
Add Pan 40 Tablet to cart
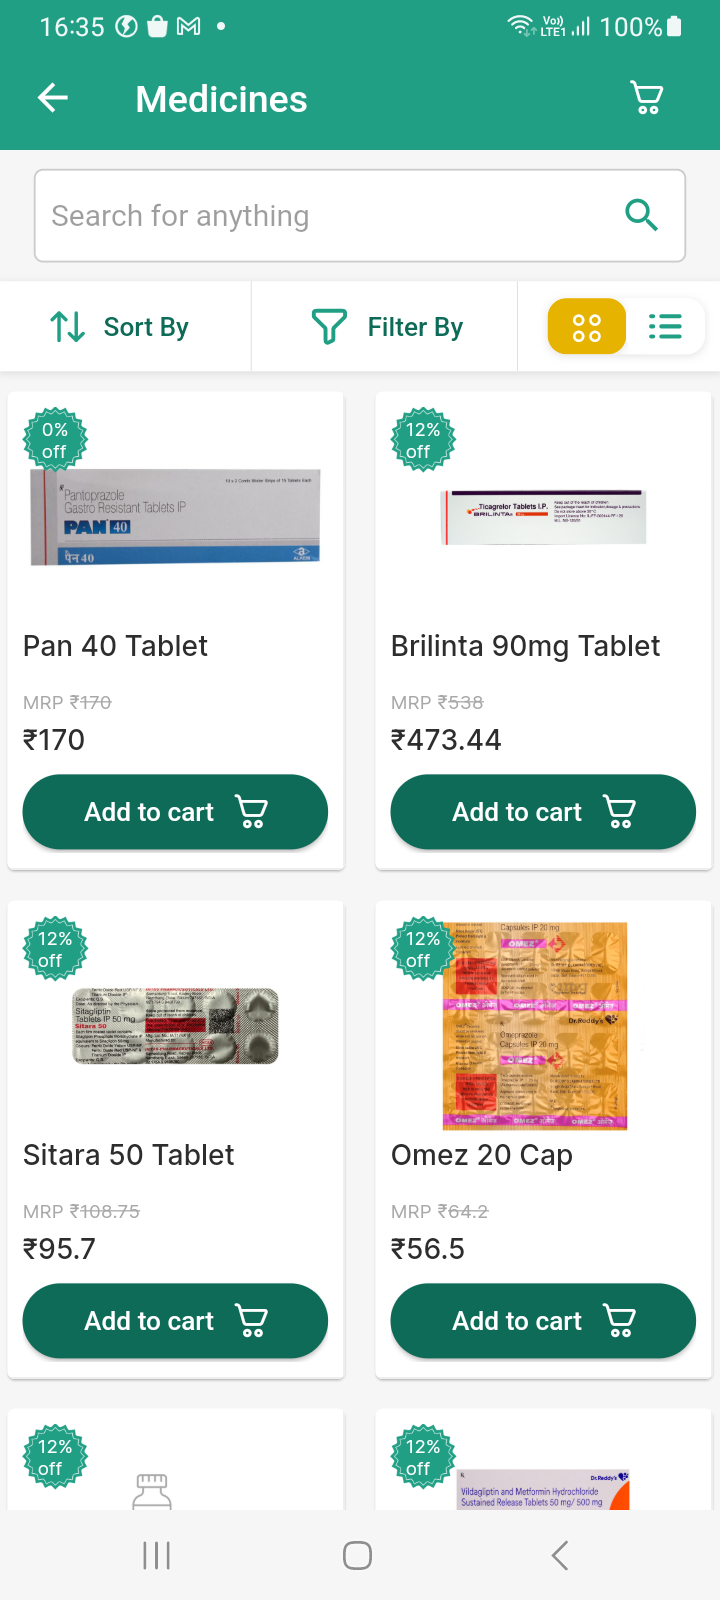[175, 812]
